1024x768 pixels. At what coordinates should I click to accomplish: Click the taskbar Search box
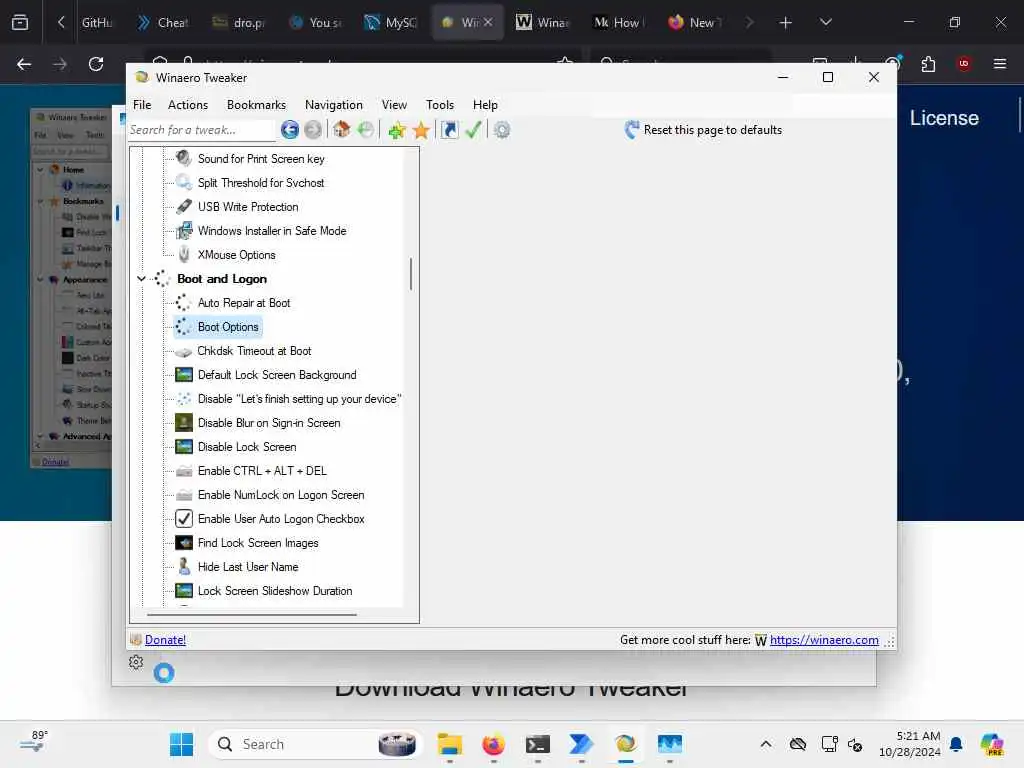point(316,744)
